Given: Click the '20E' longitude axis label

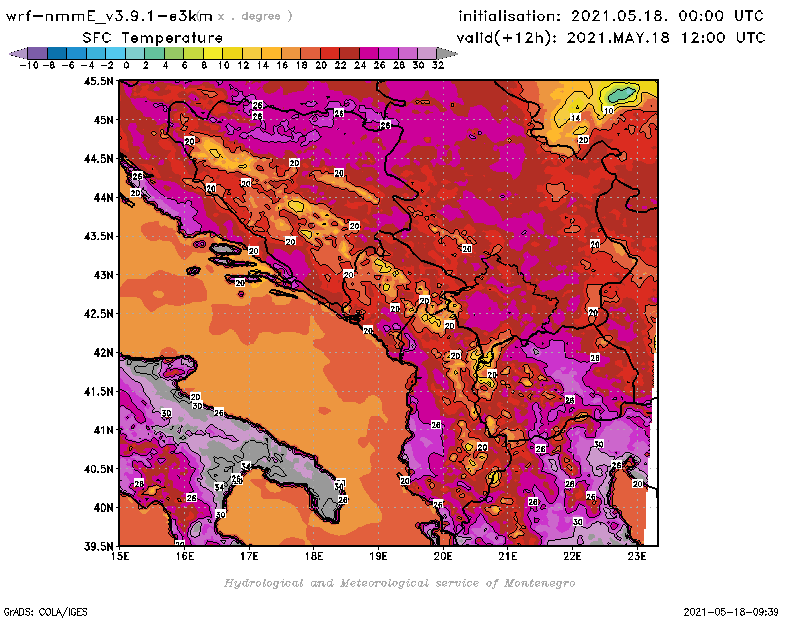Looking at the screenshot, I should tap(443, 556).
